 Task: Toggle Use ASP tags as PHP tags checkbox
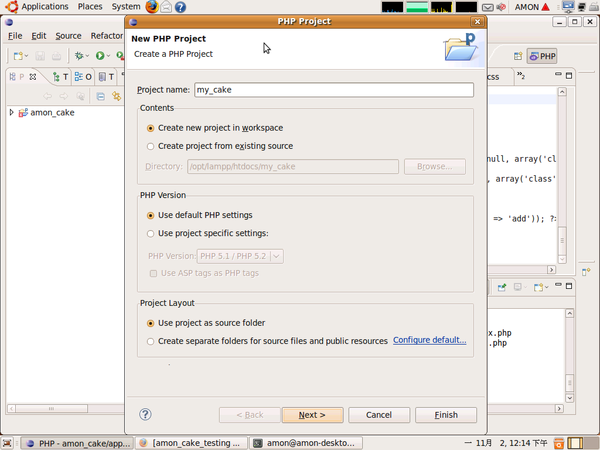coord(153,273)
